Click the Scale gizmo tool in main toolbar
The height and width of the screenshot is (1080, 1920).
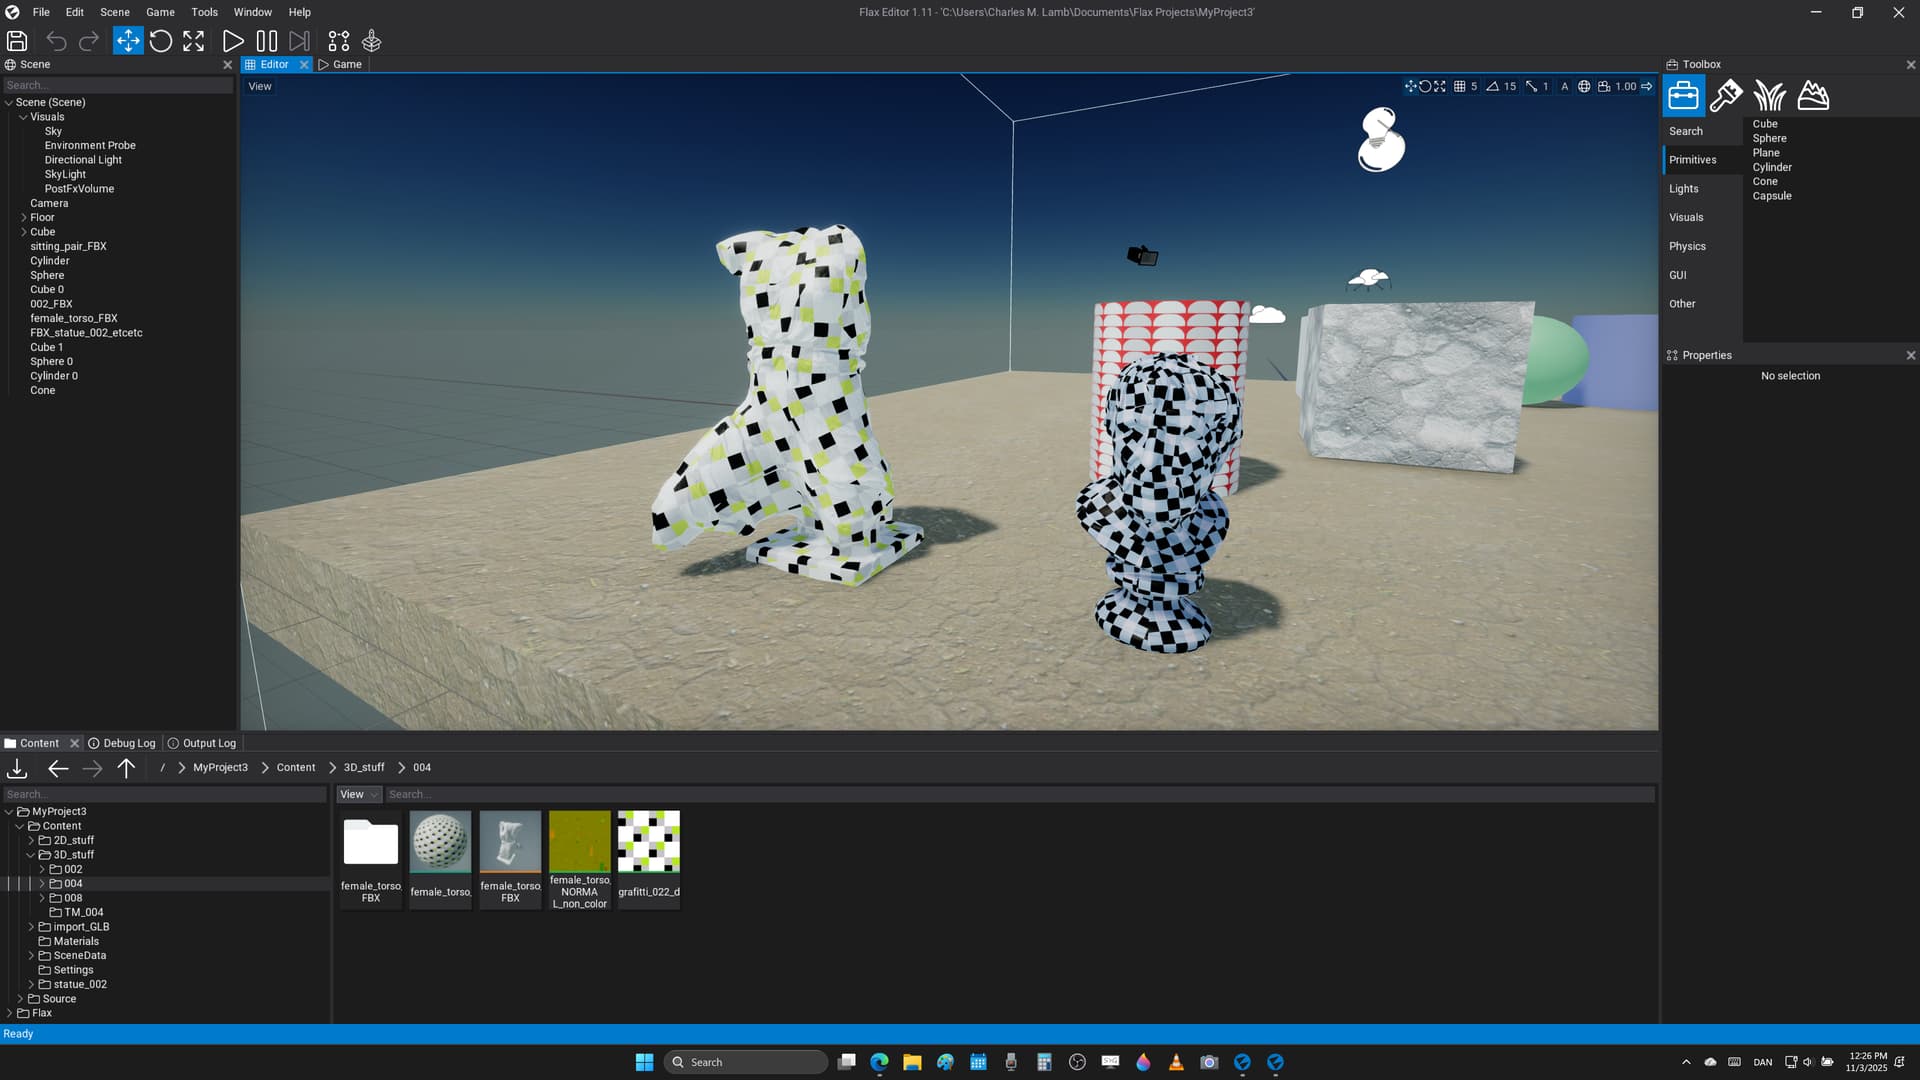point(194,41)
